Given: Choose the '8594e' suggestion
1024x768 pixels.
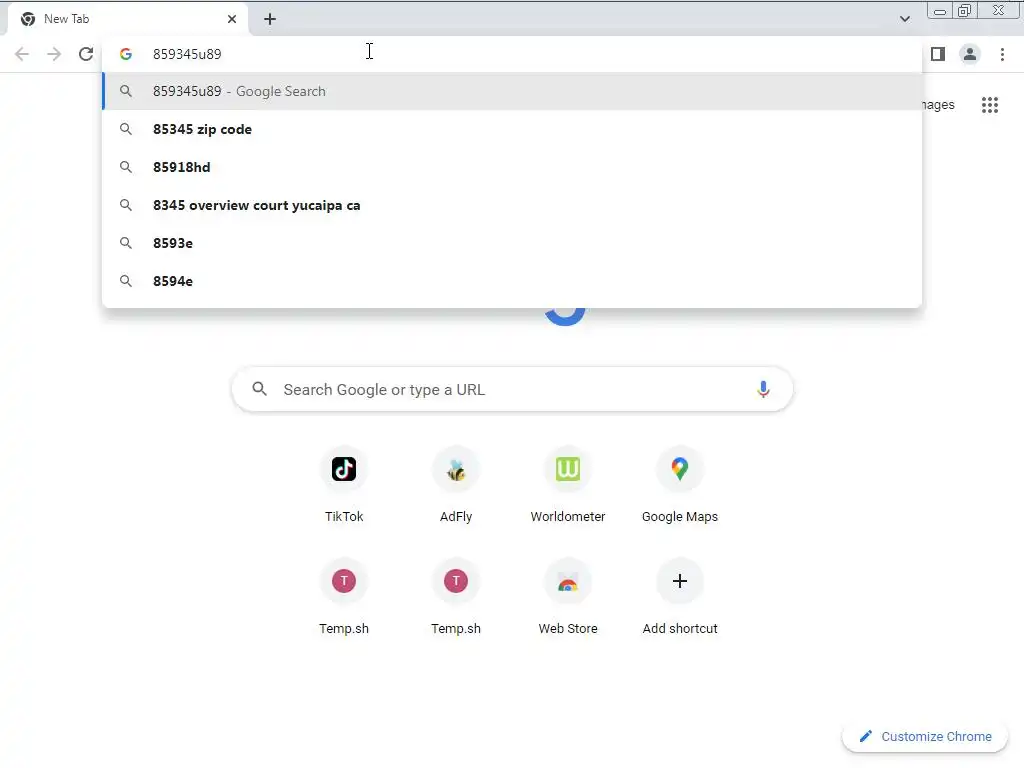Looking at the screenshot, I should click(x=512, y=281).
